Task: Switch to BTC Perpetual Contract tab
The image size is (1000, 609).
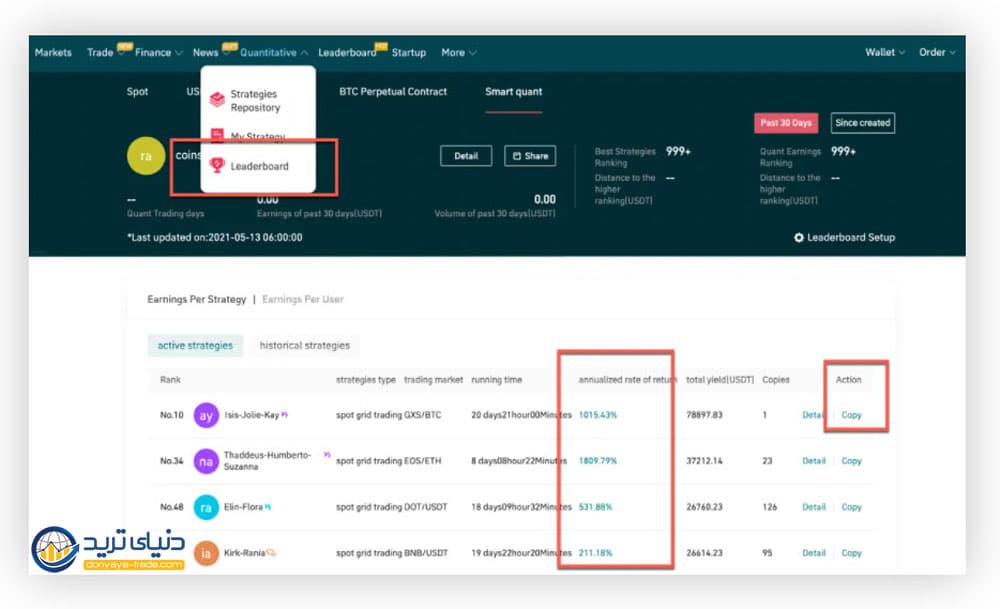Action: [x=393, y=91]
